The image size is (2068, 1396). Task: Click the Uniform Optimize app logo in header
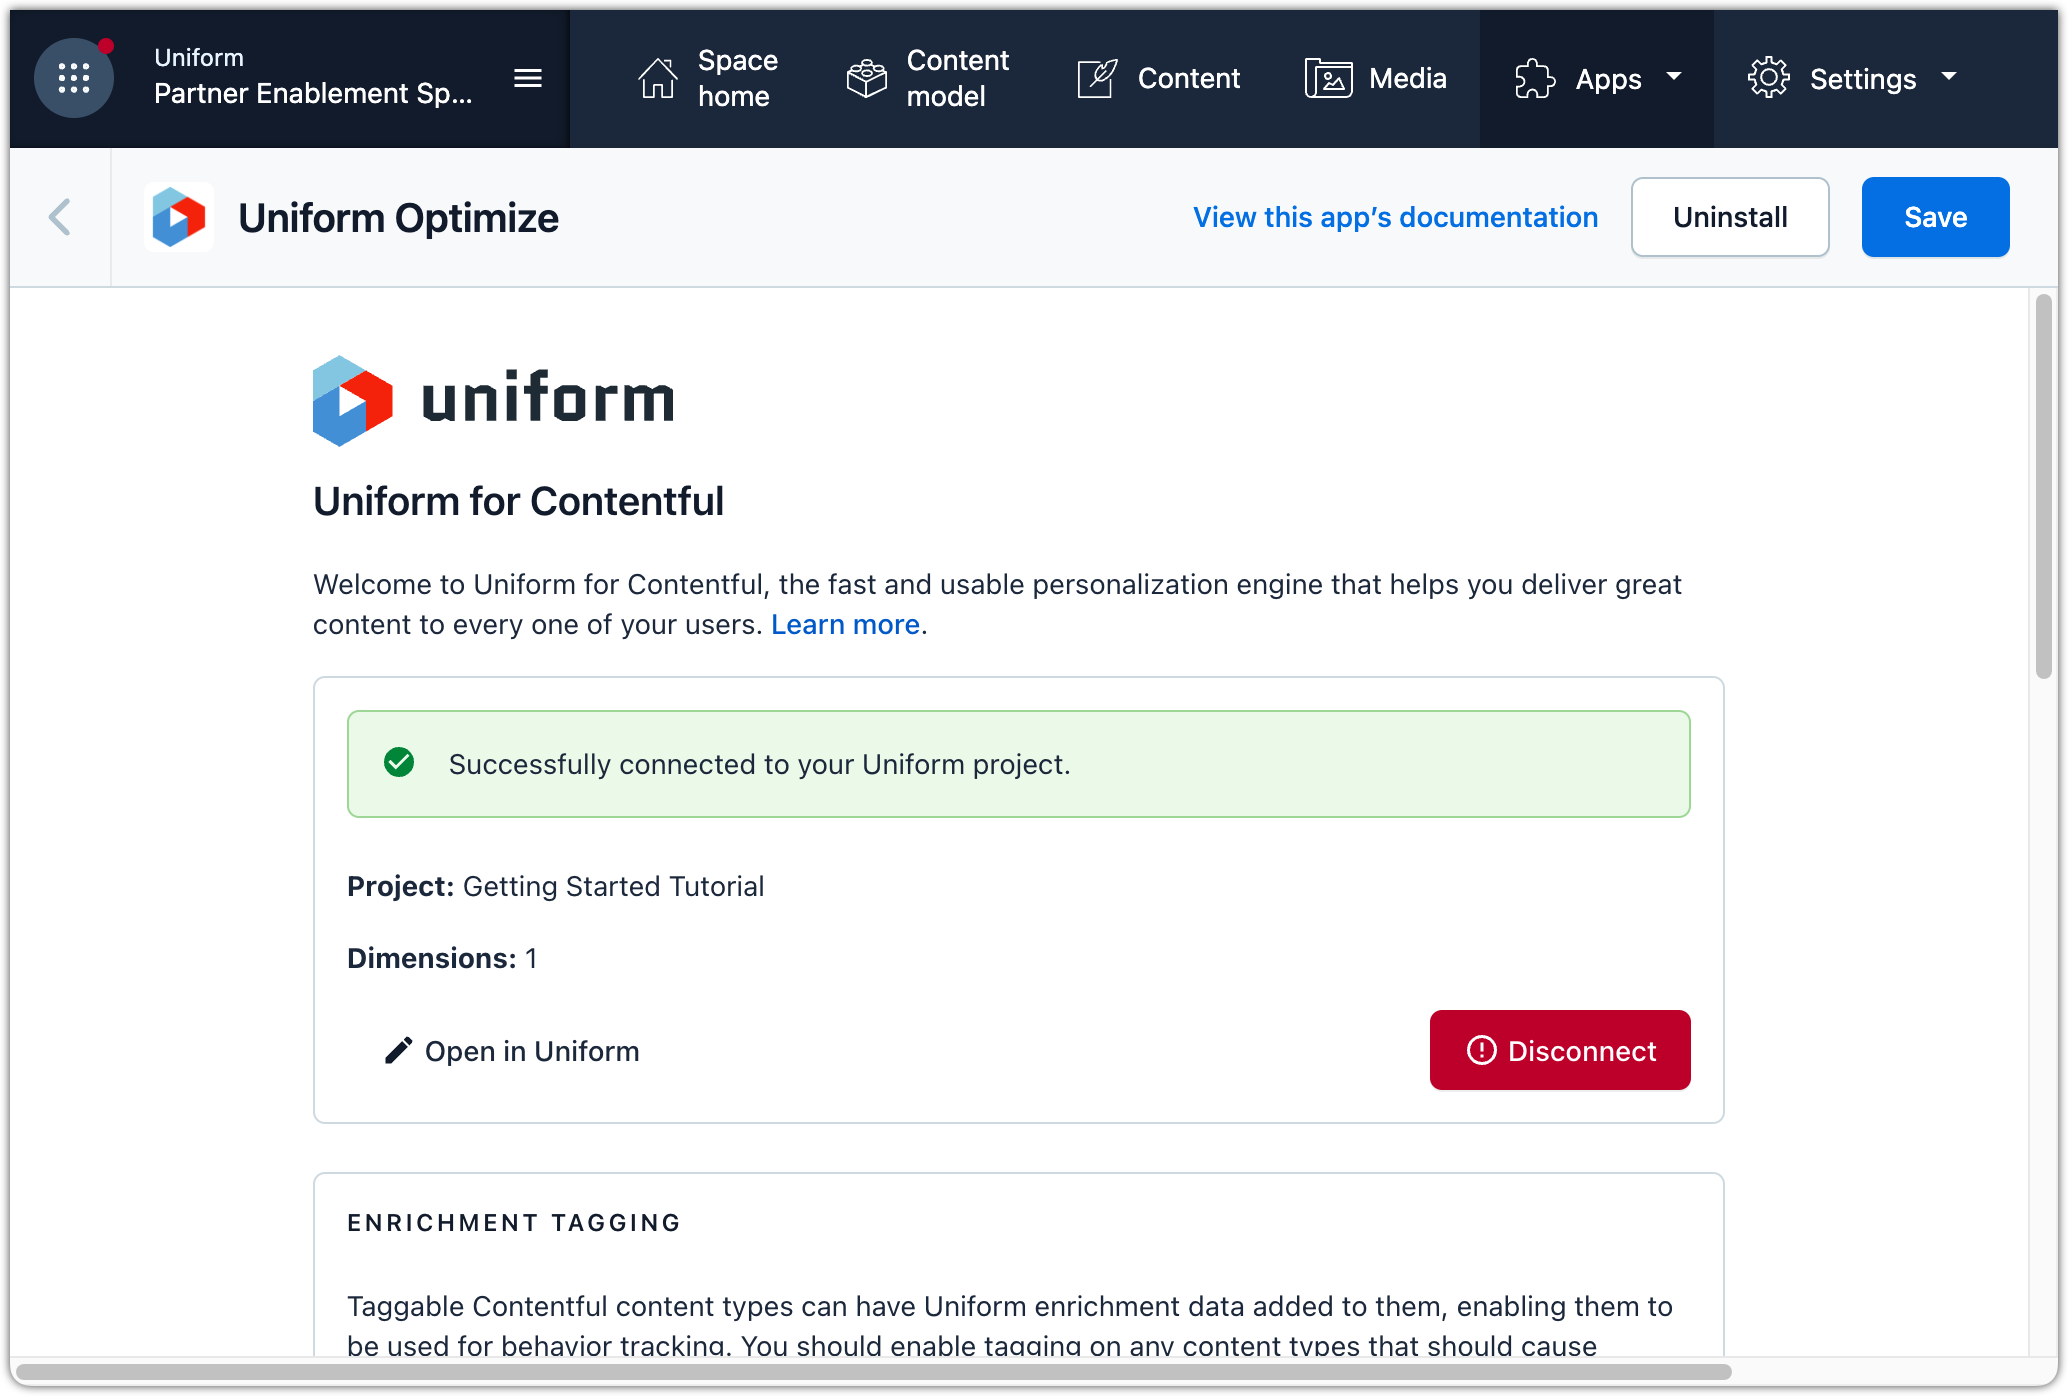[179, 217]
